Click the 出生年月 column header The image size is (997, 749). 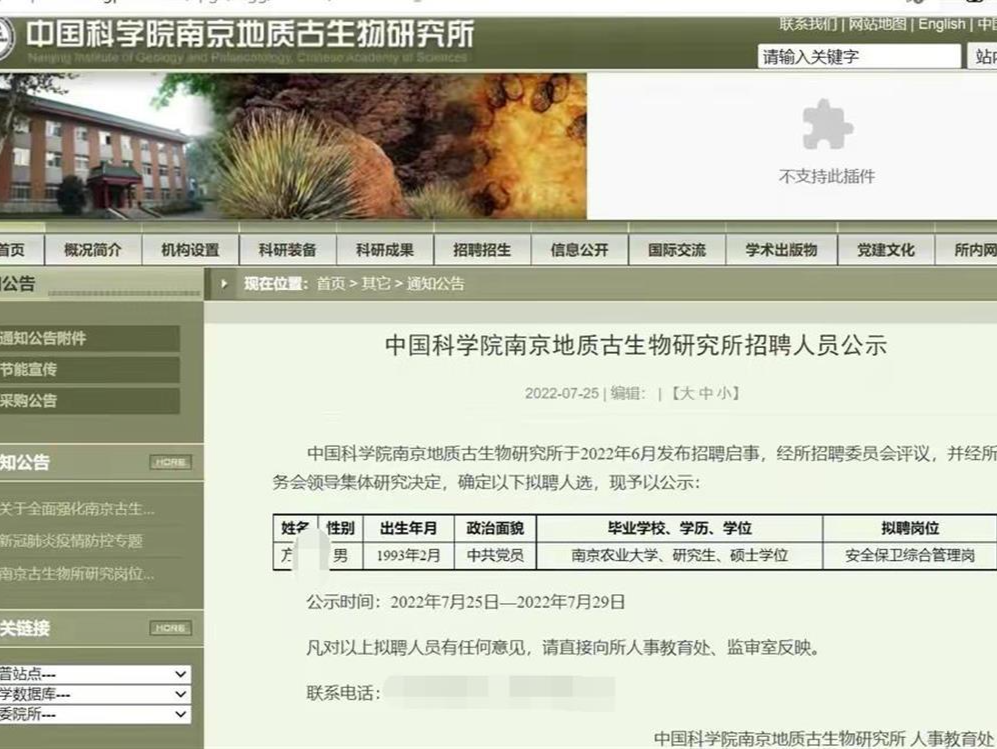(408, 528)
